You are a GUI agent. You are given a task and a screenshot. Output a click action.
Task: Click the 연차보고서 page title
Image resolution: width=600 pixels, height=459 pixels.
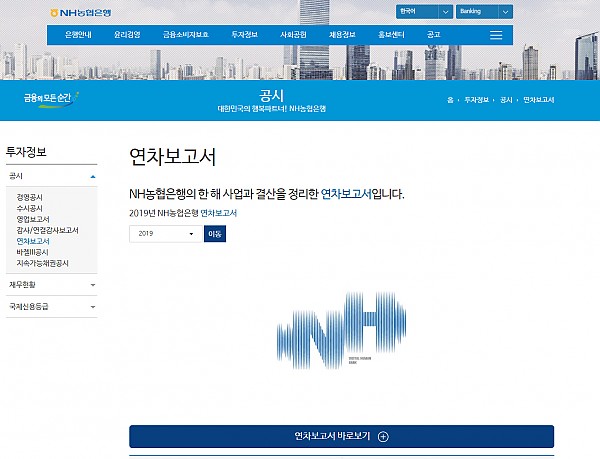(173, 157)
